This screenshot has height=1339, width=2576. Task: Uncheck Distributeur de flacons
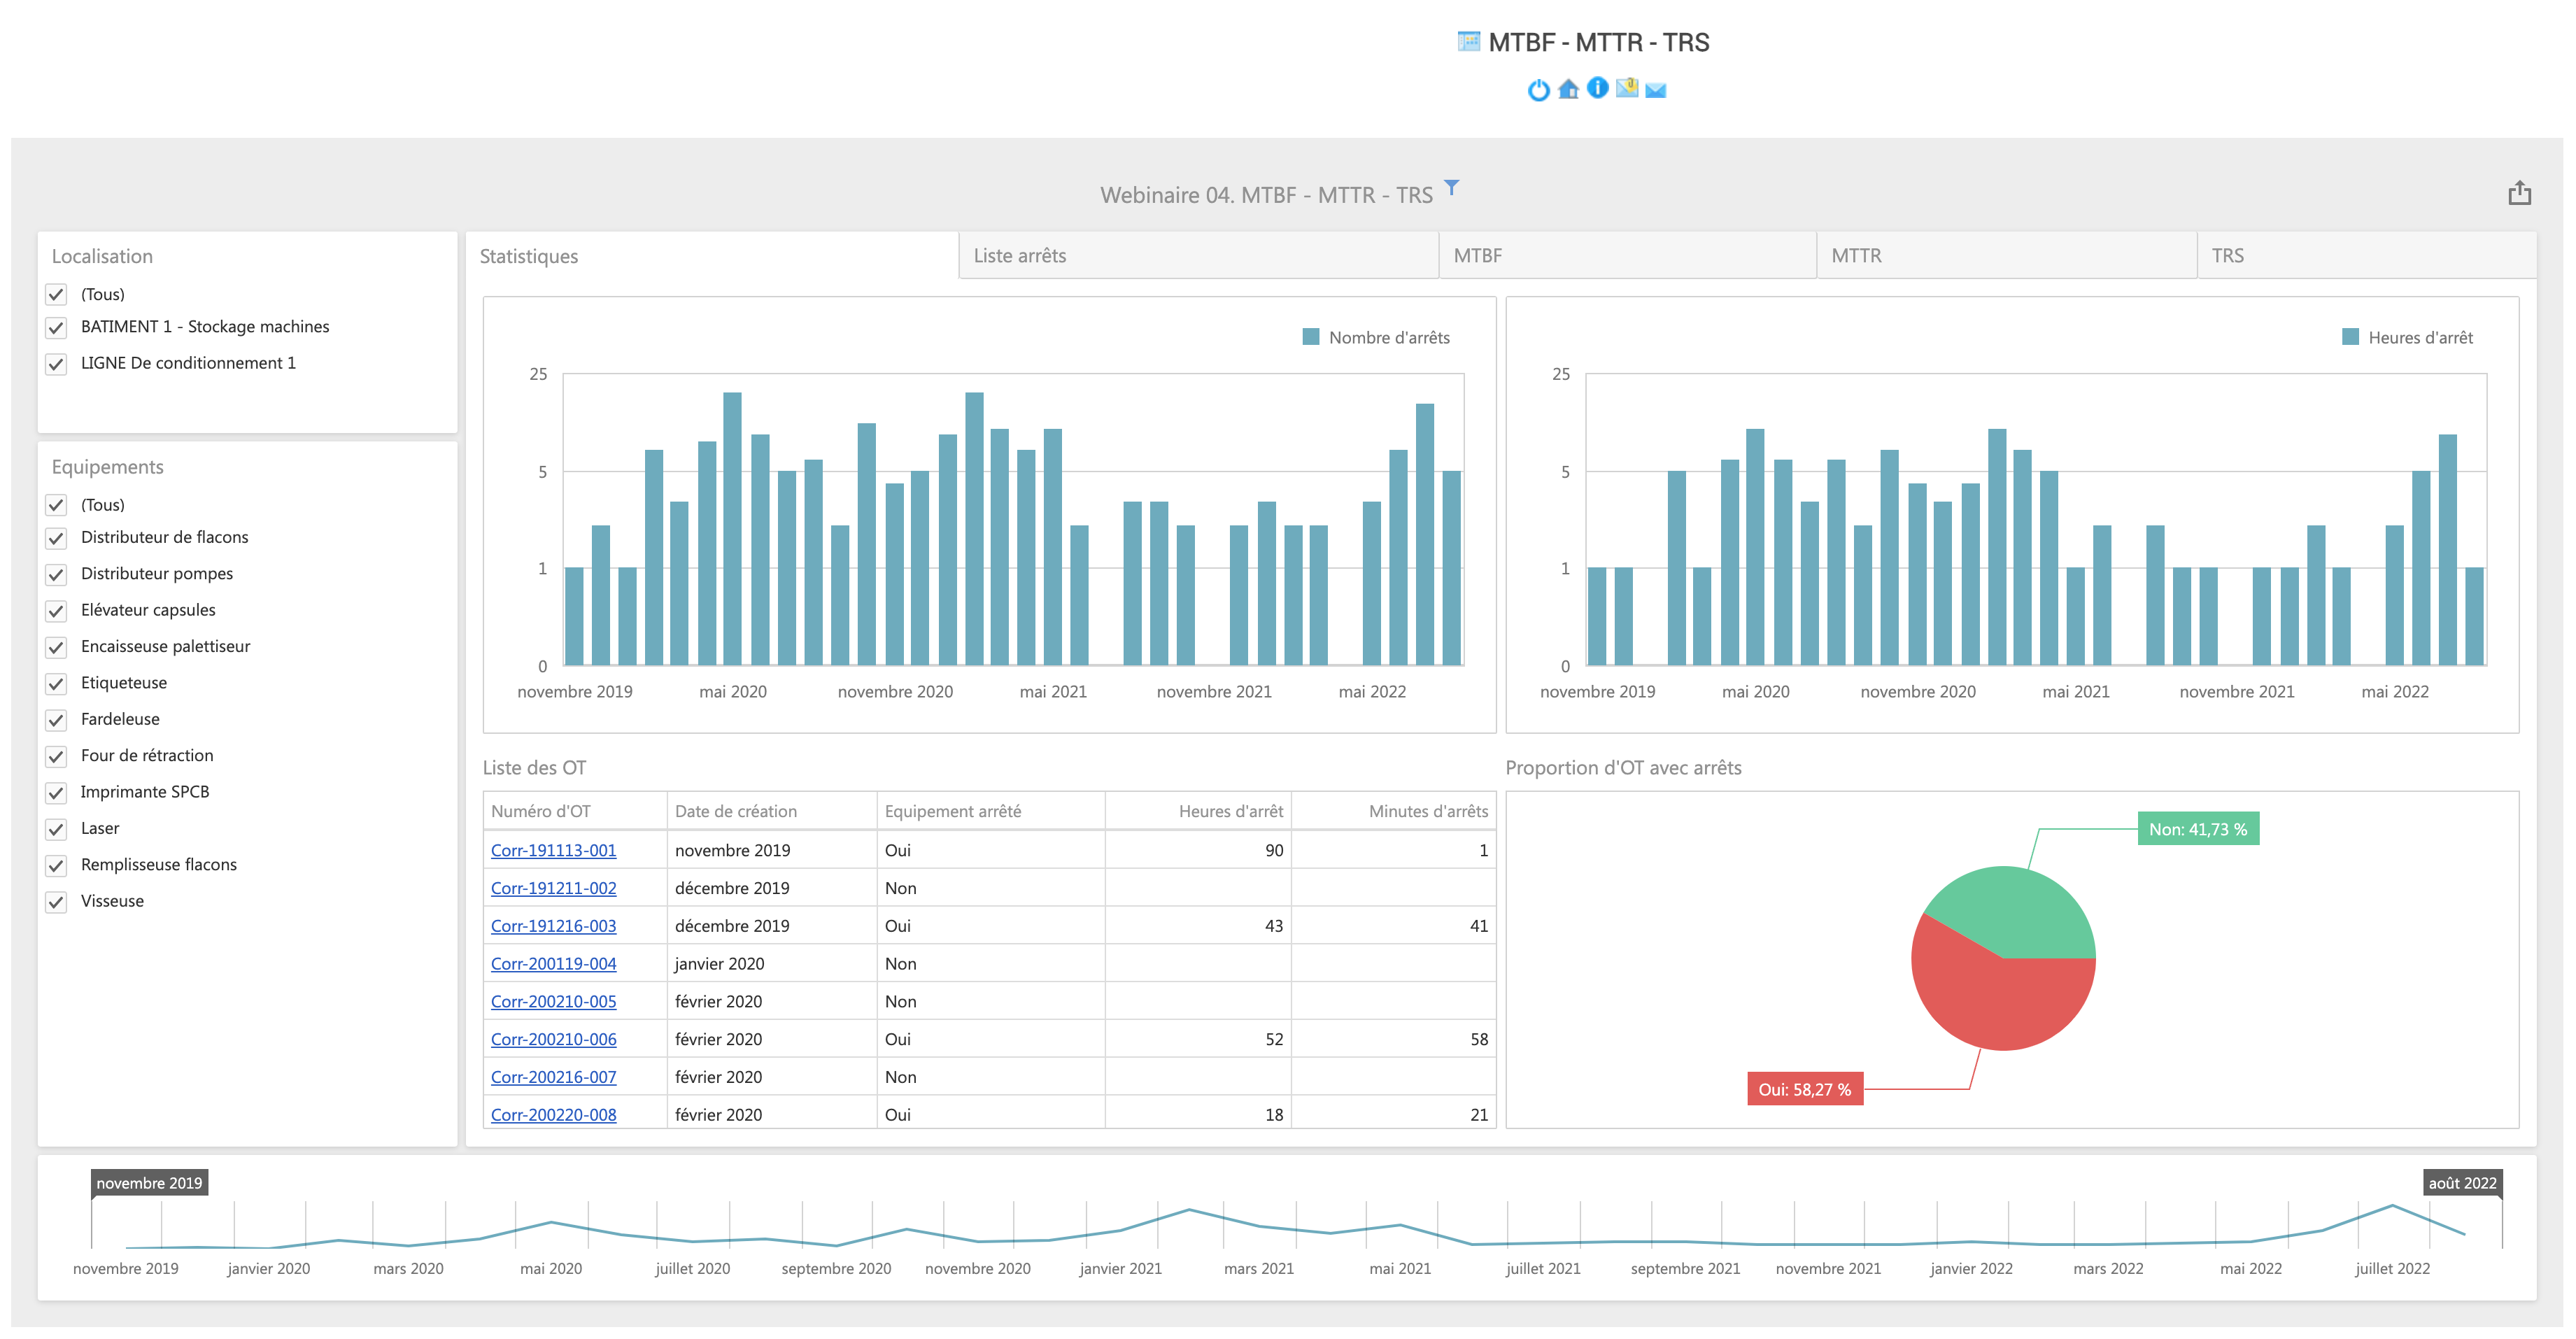[57, 538]
